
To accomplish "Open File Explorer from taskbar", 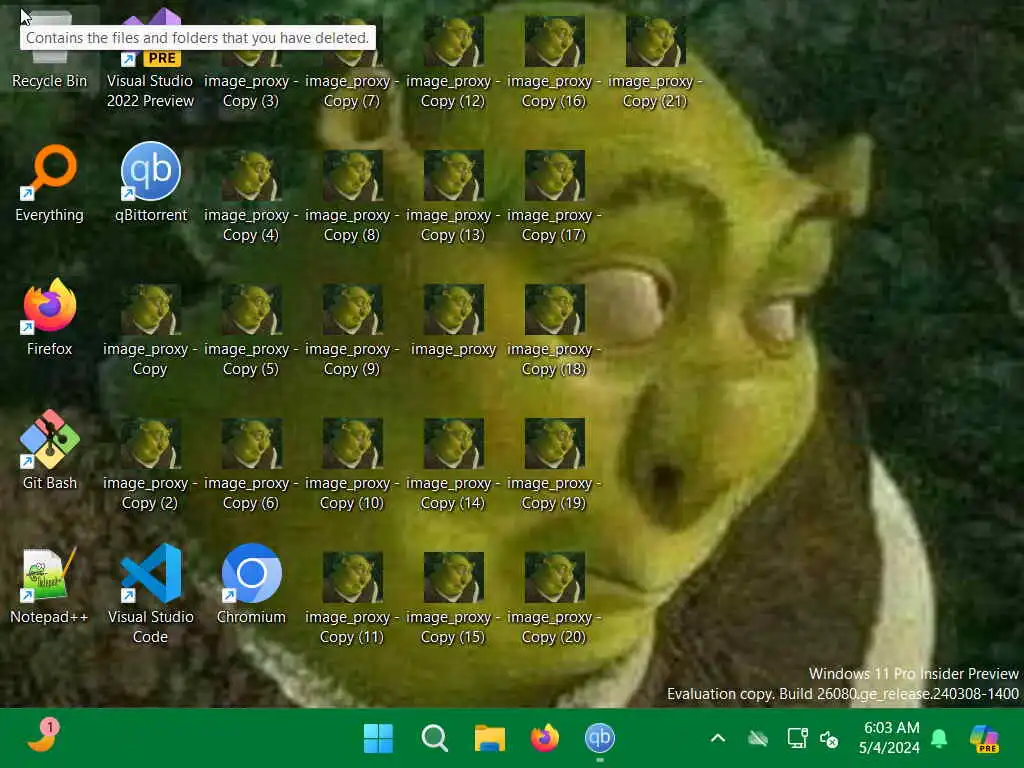I will (x=490, y=738).
